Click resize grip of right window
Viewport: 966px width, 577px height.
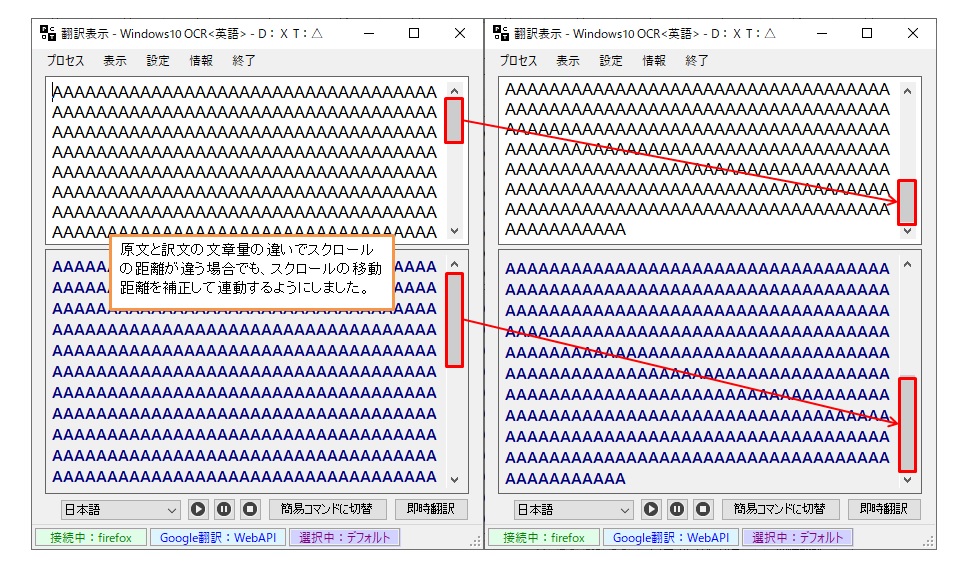click(x=928, y=542)
